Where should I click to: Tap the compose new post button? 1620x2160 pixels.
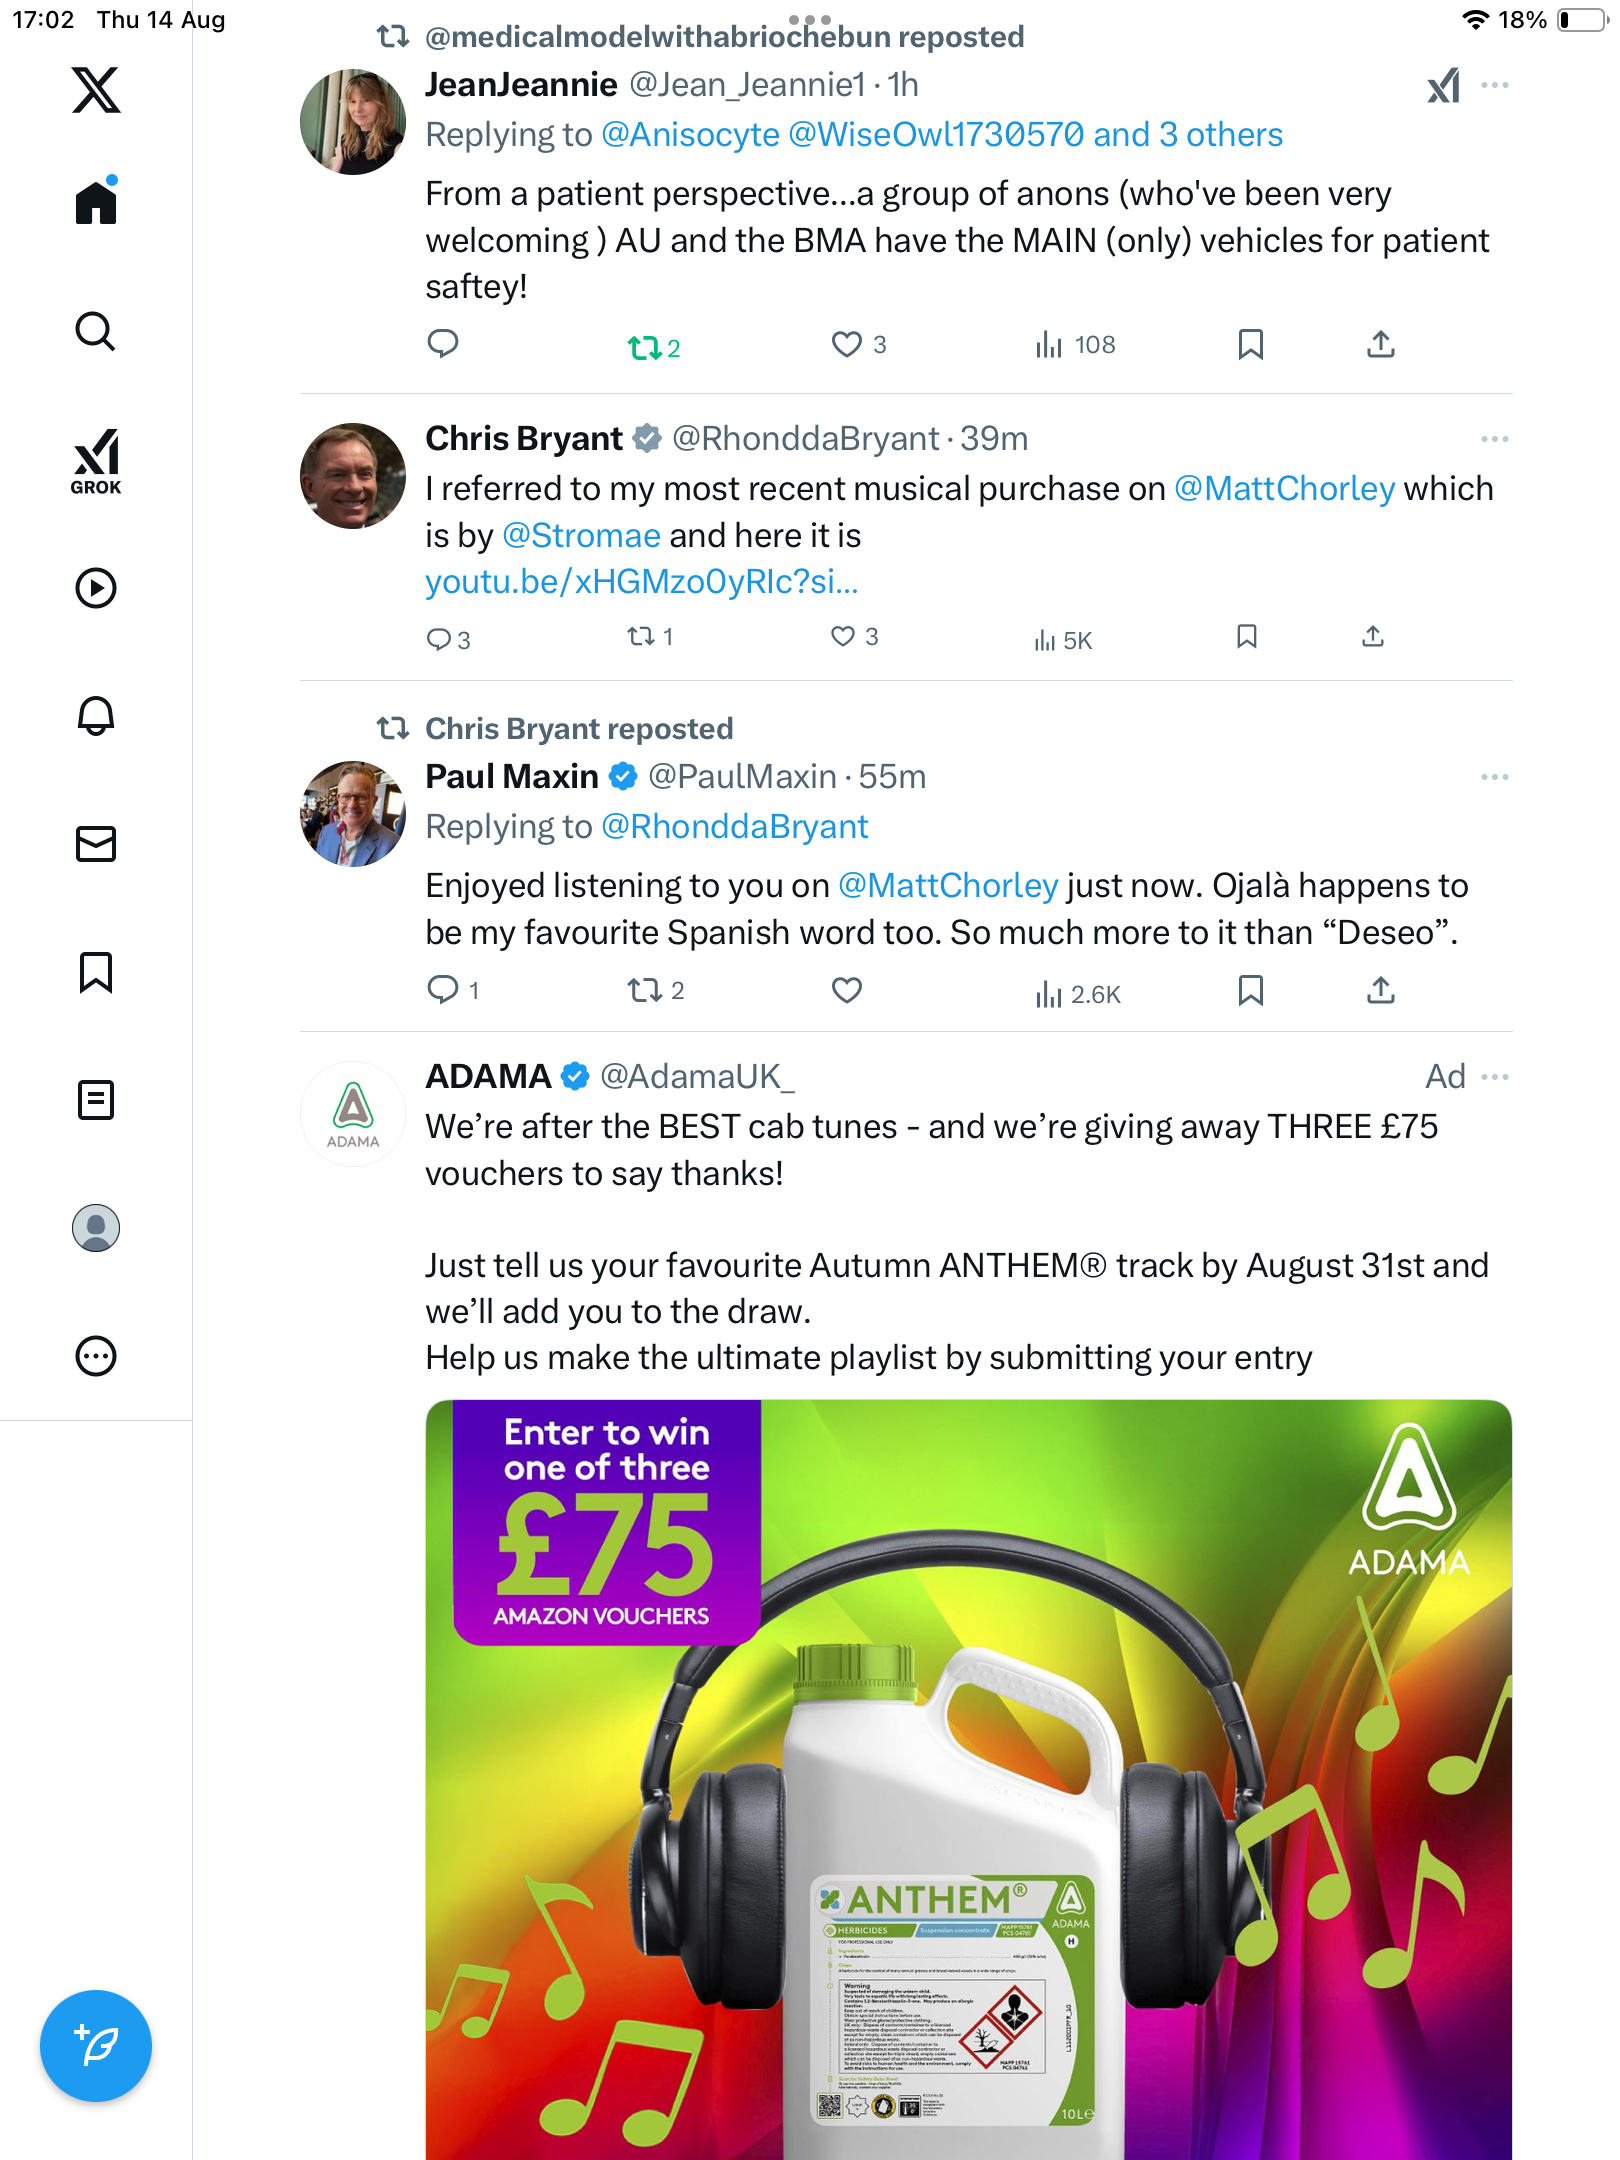96,2046
